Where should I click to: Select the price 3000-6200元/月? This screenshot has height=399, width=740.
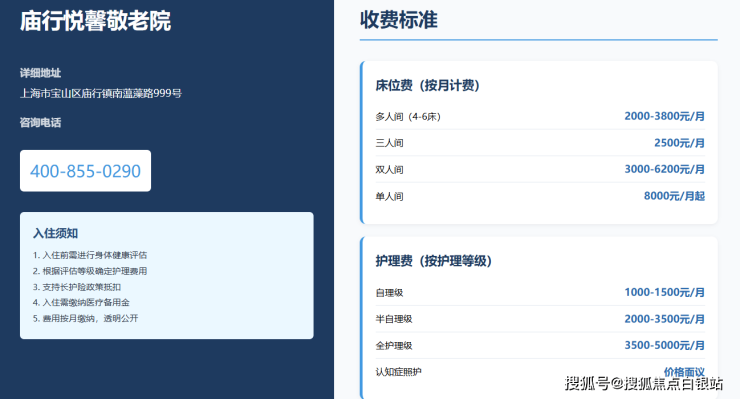[x=664, y=169]
